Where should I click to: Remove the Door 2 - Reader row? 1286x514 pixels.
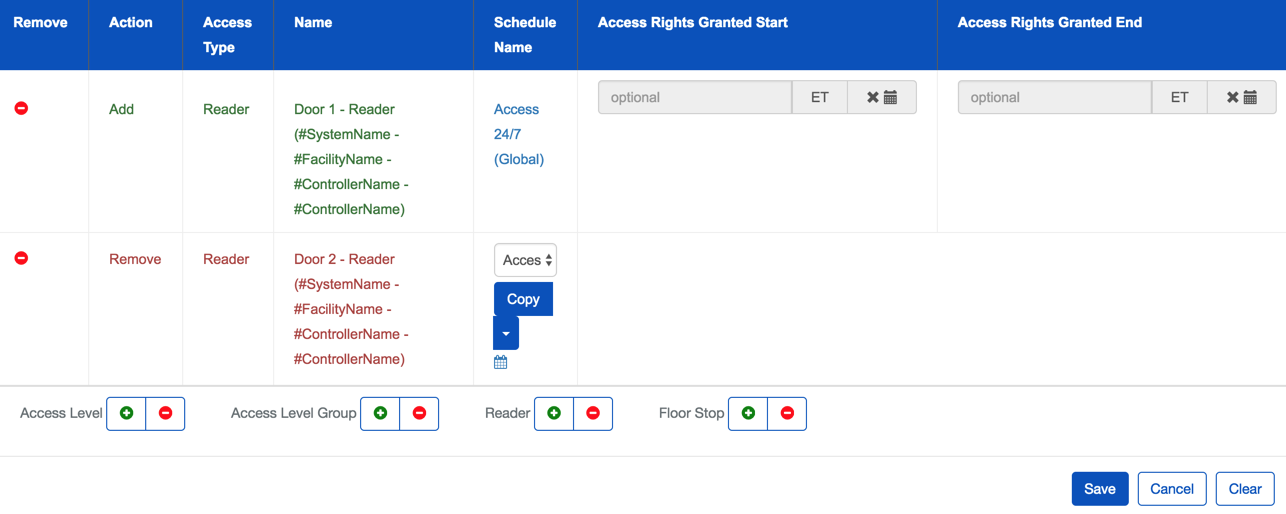pyautogui.click(x=21, y=258)
